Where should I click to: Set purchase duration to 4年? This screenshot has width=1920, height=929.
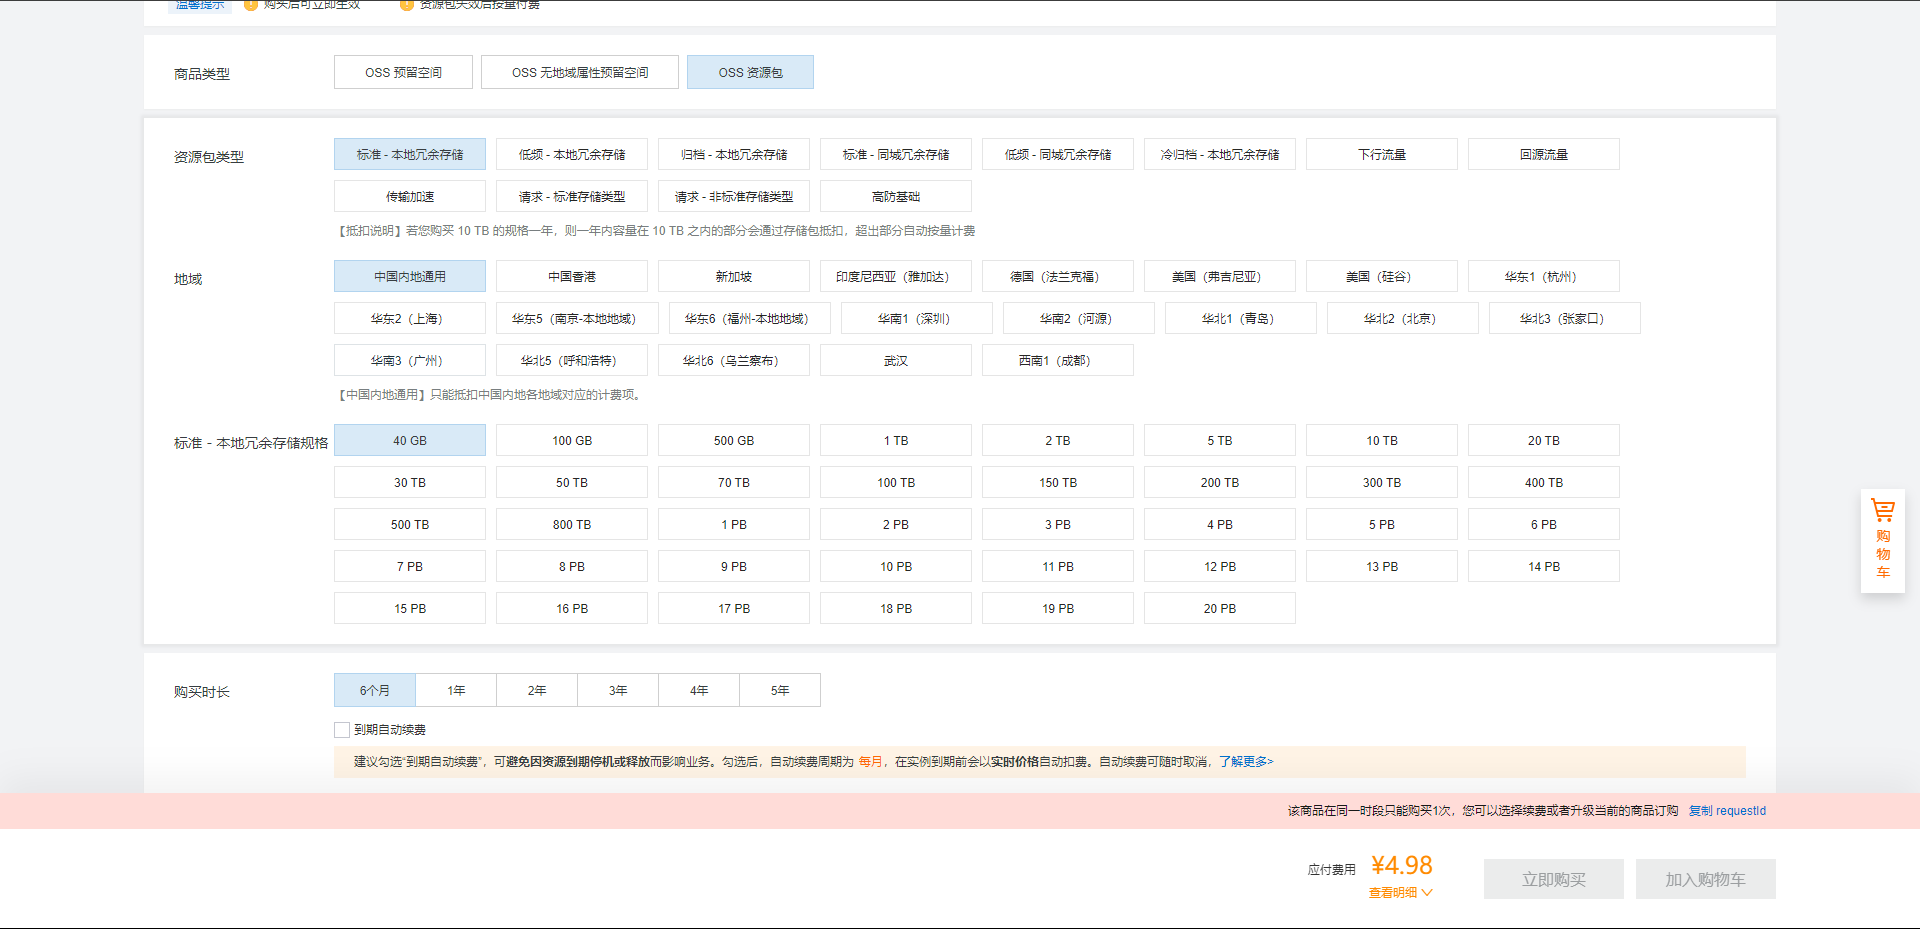[x=699, y=690]
